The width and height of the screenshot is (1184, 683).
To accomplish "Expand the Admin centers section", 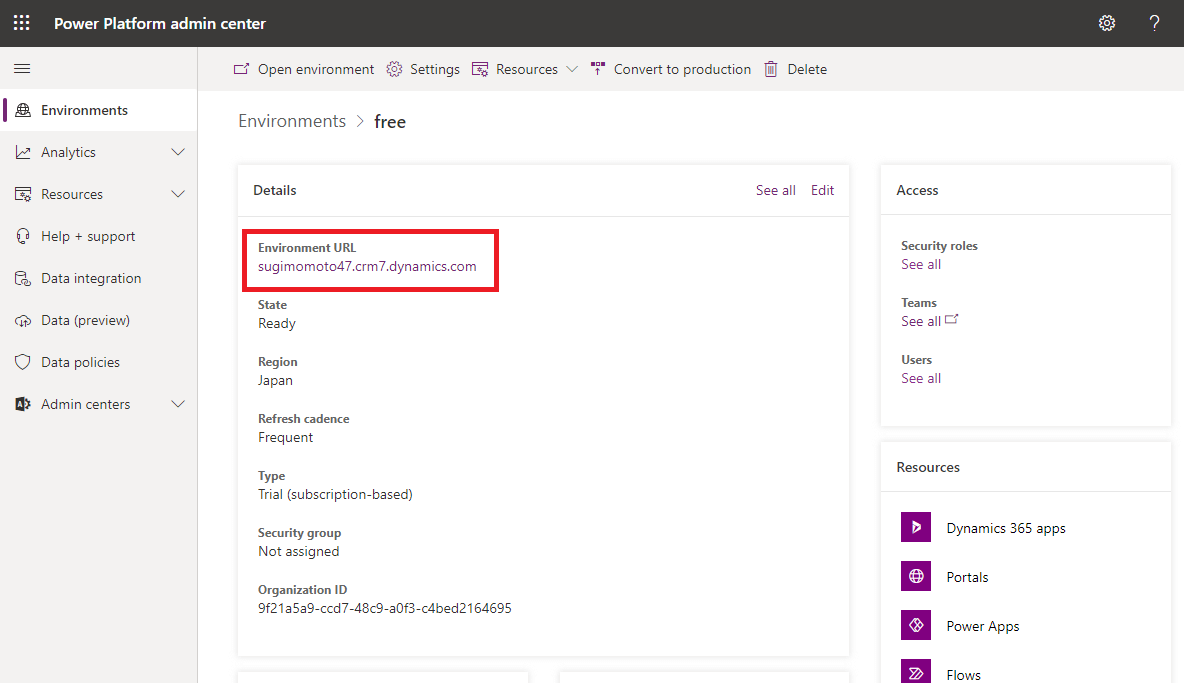I will [178, 404].
